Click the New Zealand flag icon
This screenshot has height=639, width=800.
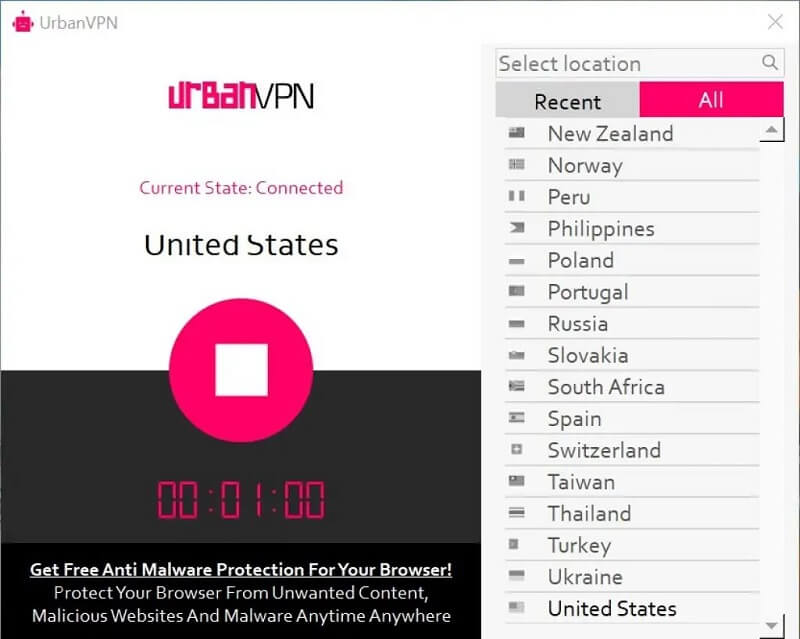517,133
